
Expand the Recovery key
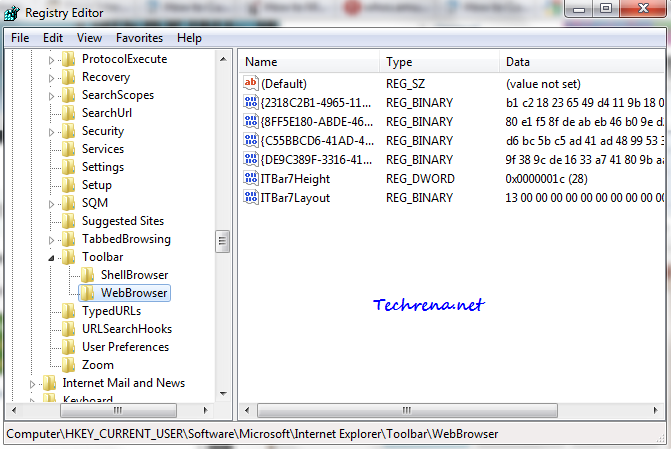click(51, 78)
